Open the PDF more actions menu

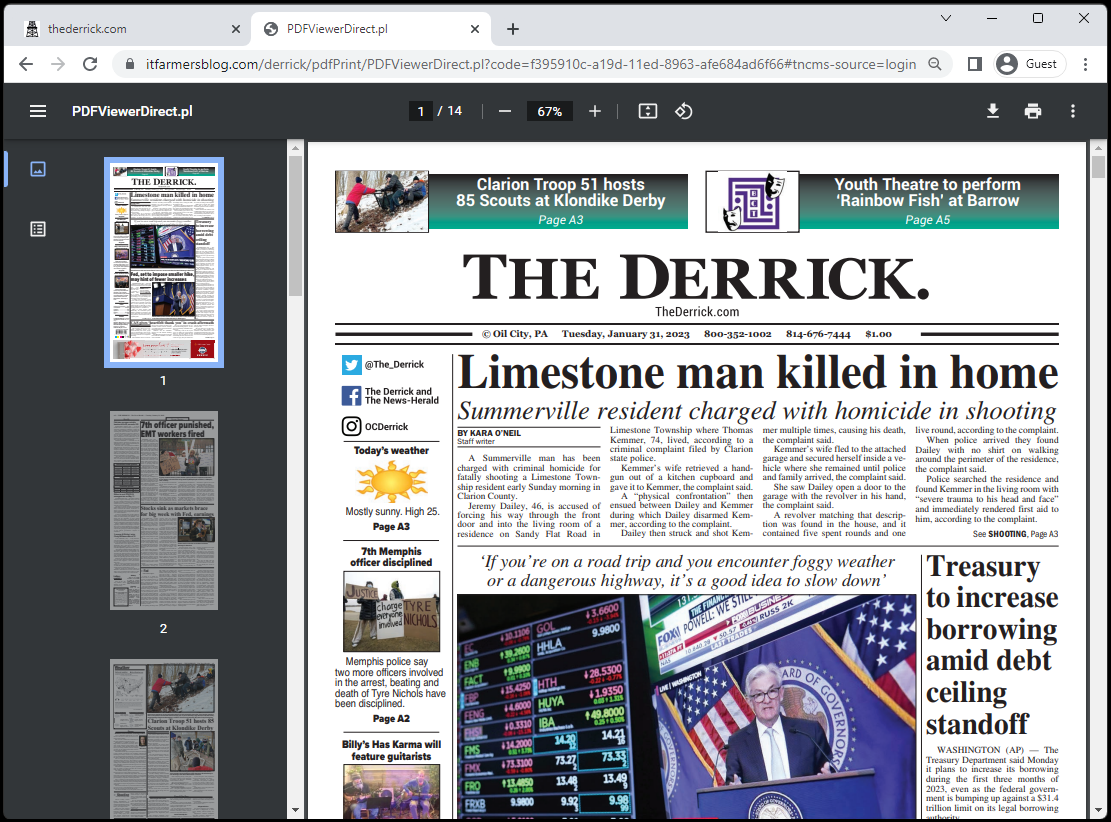[1072, 110]
